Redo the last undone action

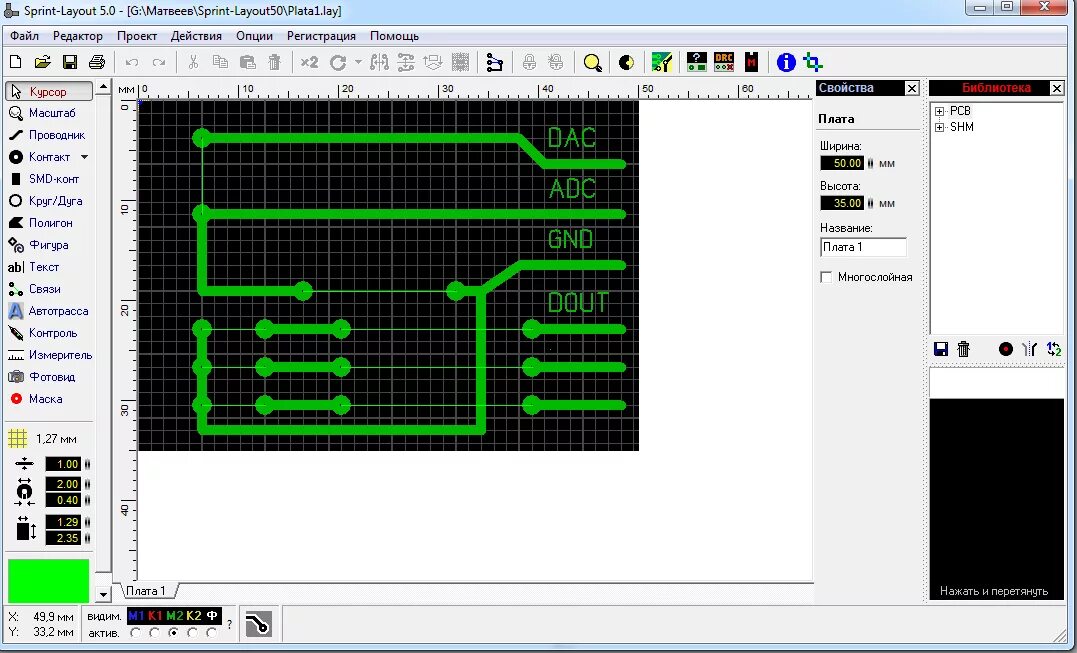(159, 62)
